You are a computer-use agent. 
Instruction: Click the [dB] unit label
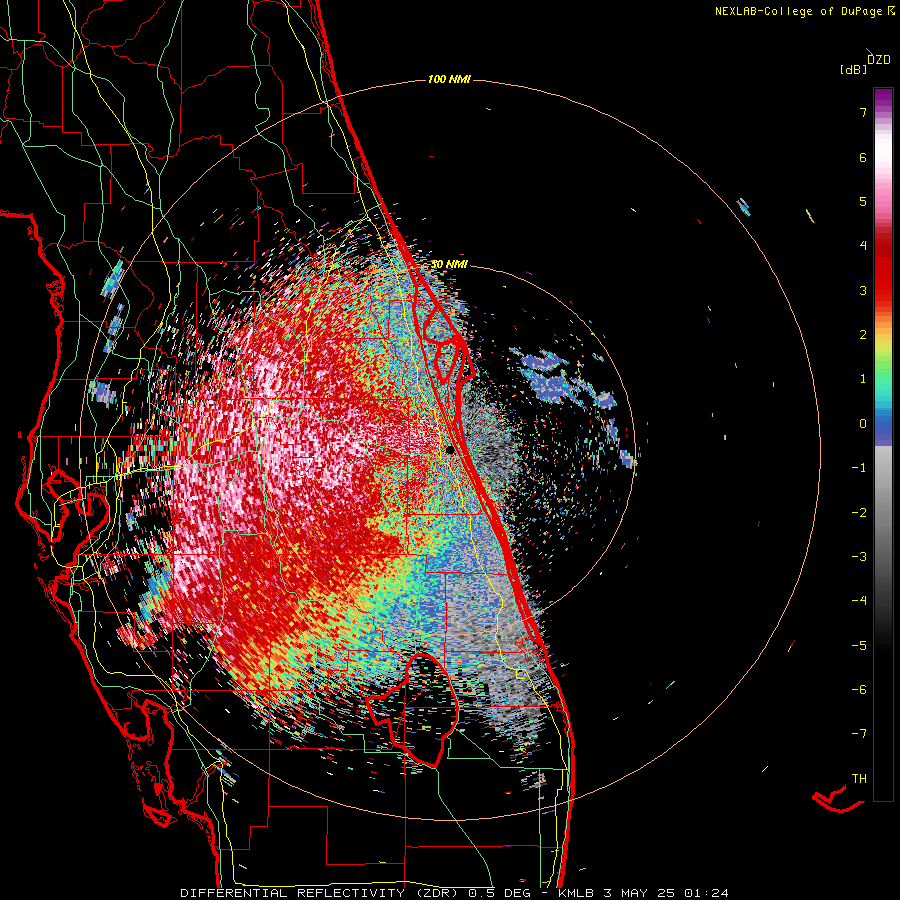click(854, 69)
